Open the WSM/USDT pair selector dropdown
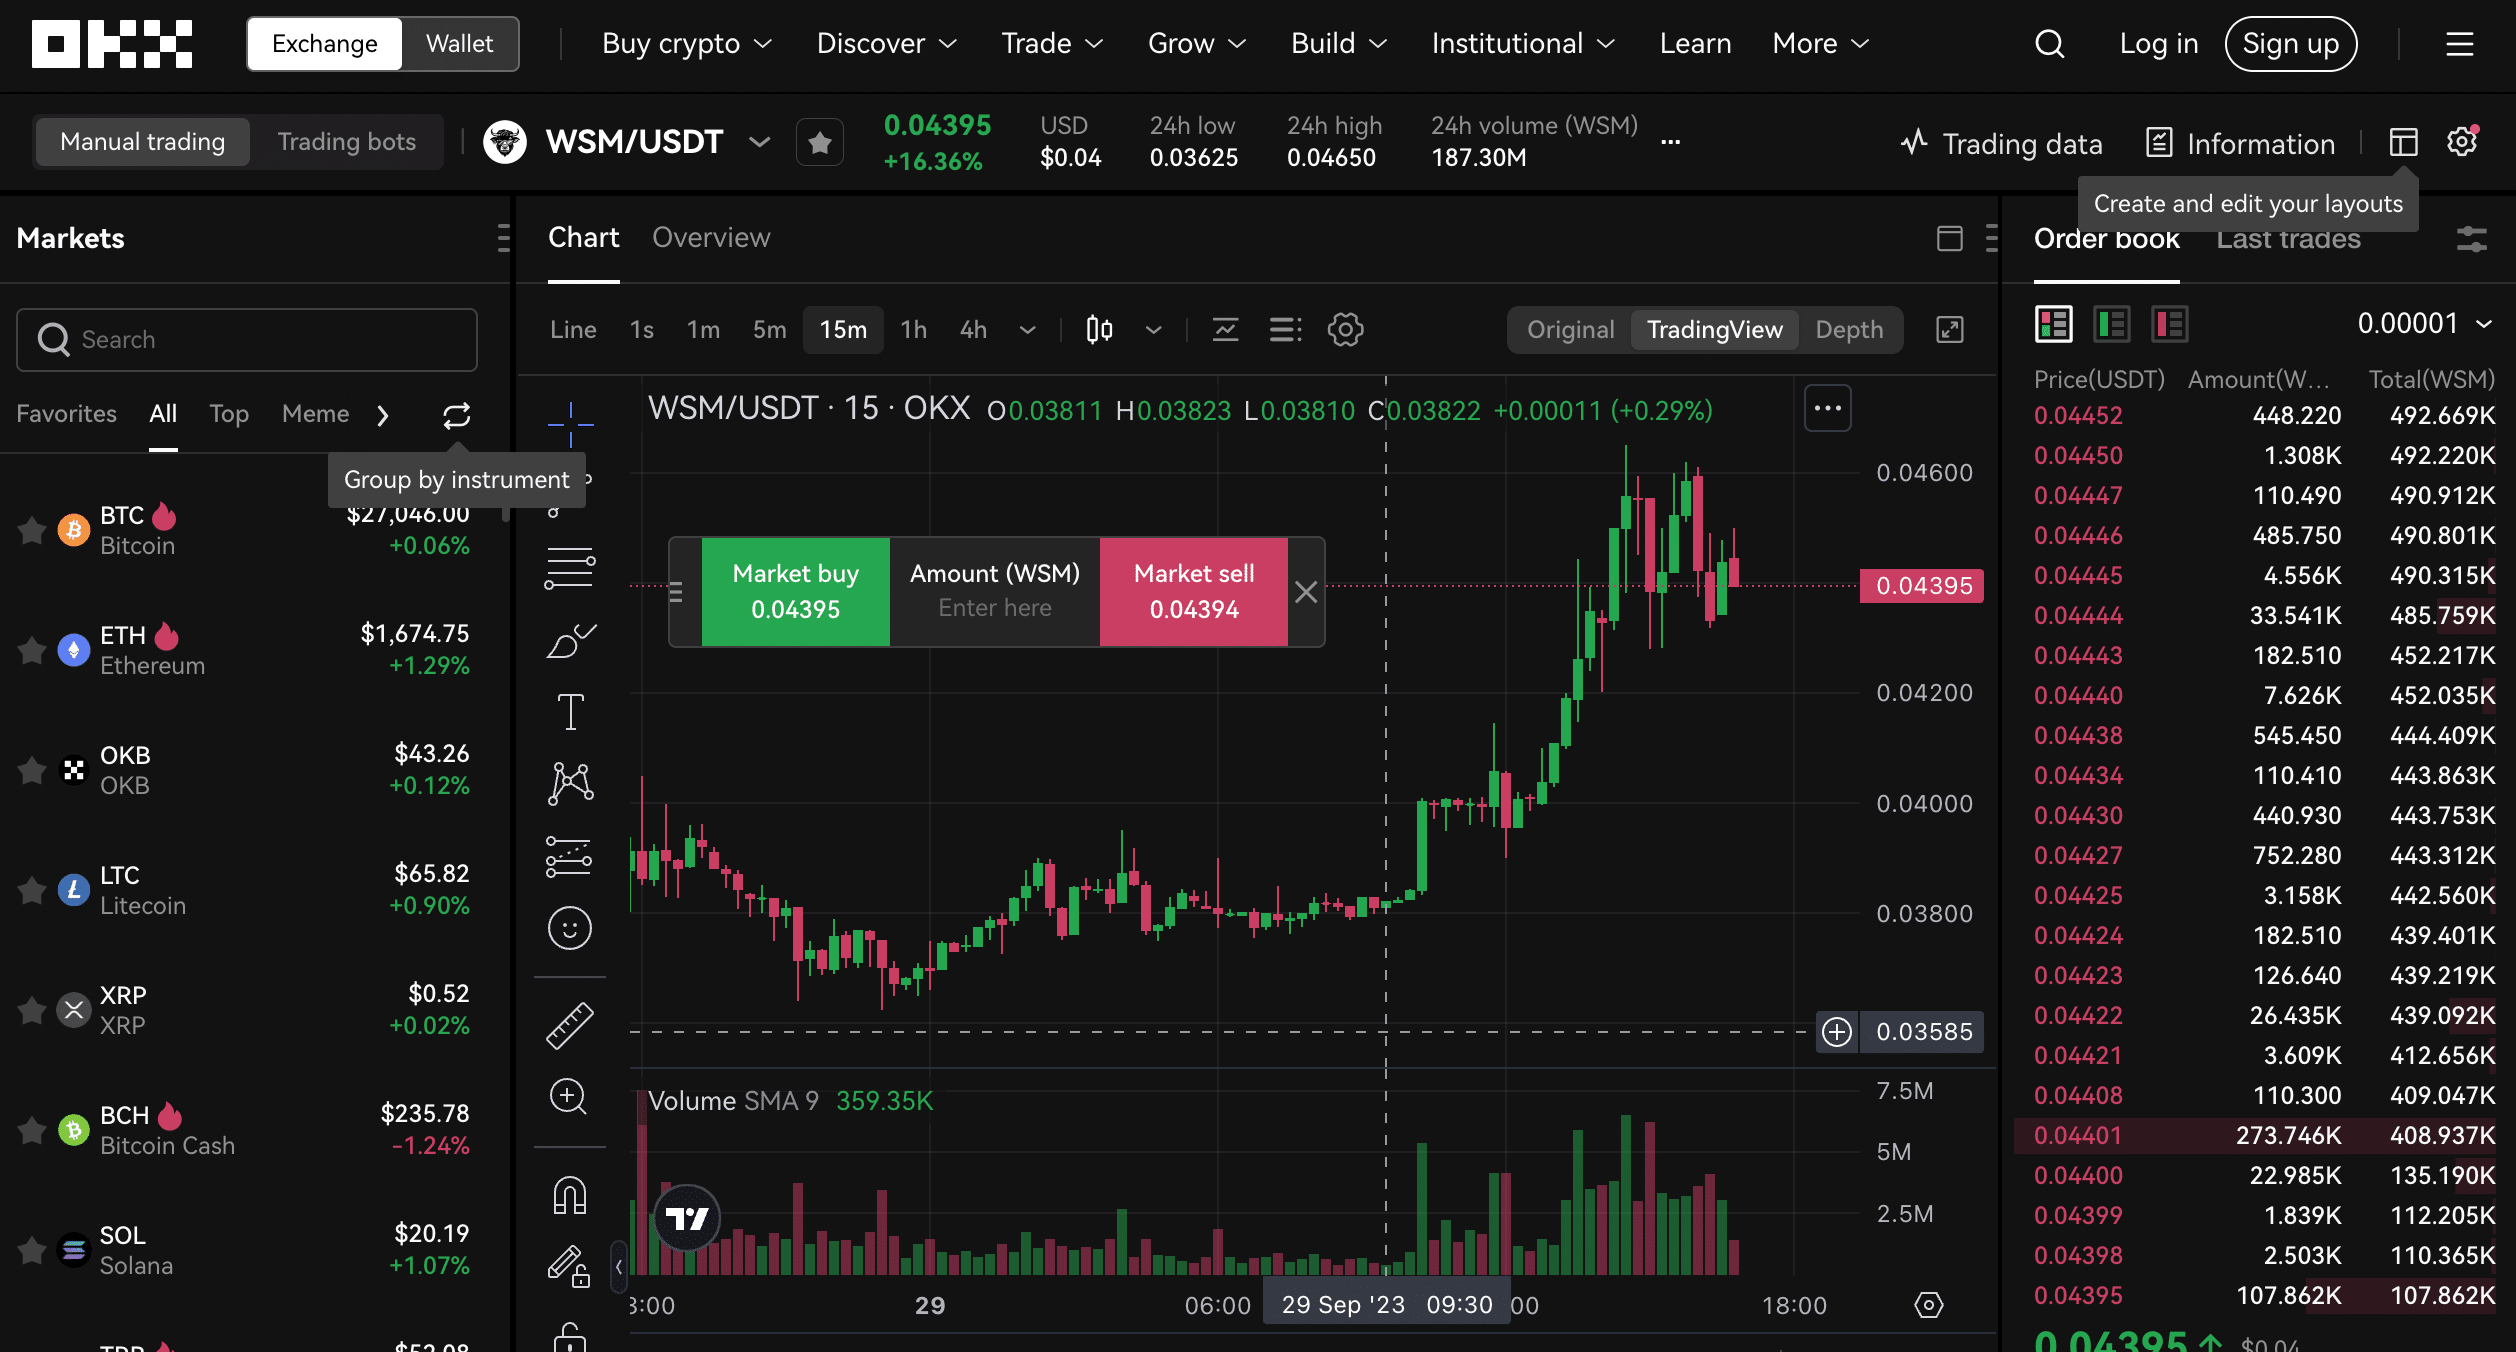The height and width of the screenshot is (1352, 2516). click(760, 142)
